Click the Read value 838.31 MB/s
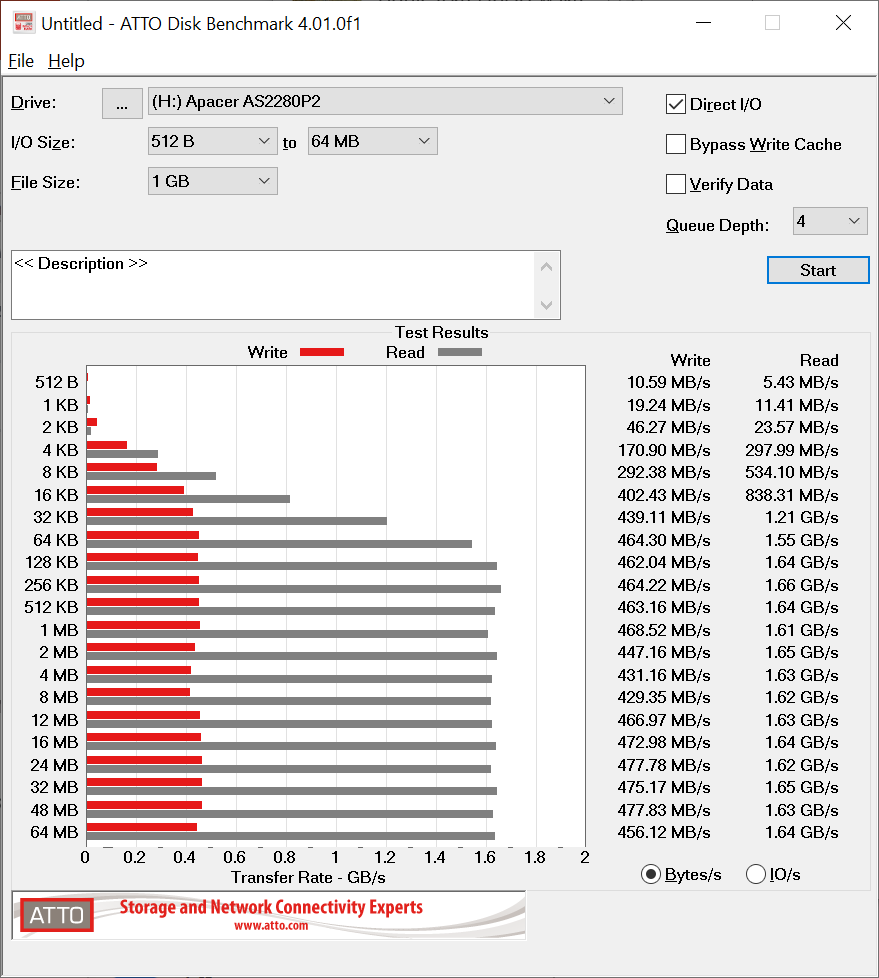Image resolution: width=879 pixels, height=978 pixels. point(792,495)
